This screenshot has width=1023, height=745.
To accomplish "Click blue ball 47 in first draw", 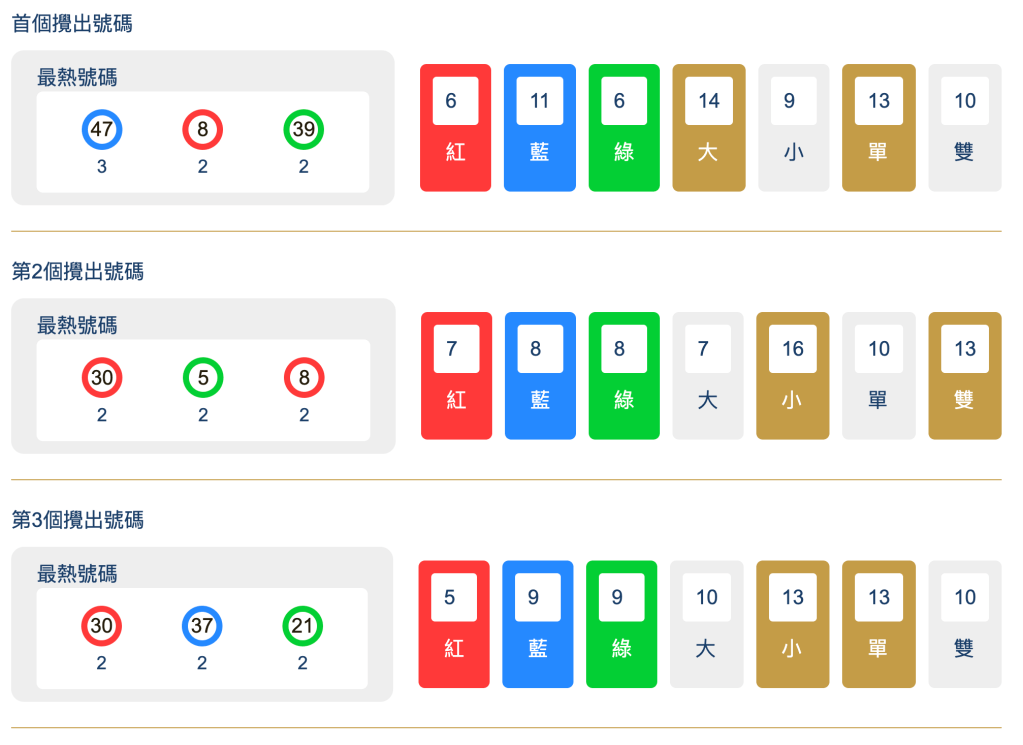I will point(102,129).
